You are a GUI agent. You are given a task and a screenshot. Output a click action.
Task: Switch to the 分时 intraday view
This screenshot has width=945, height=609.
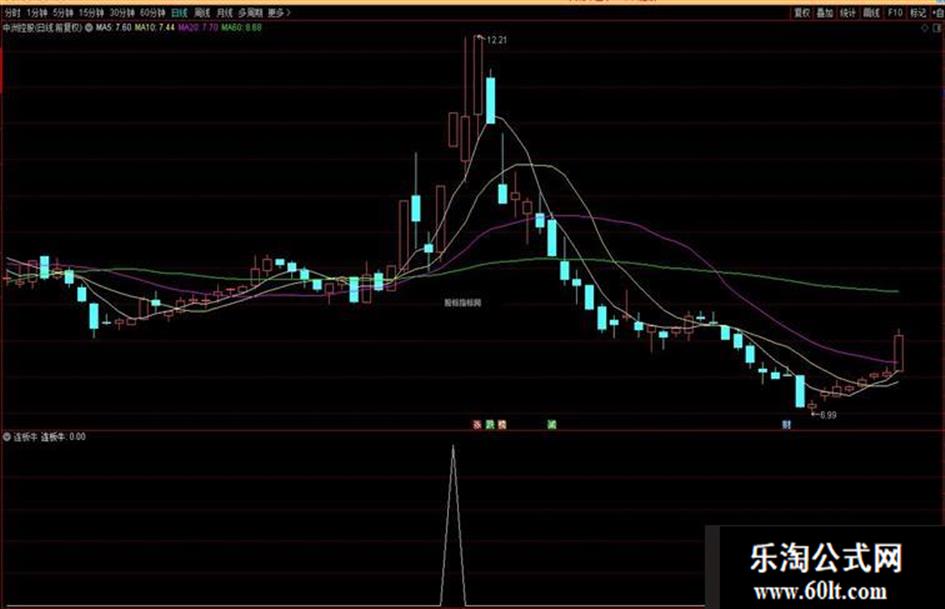coord(12,13)
